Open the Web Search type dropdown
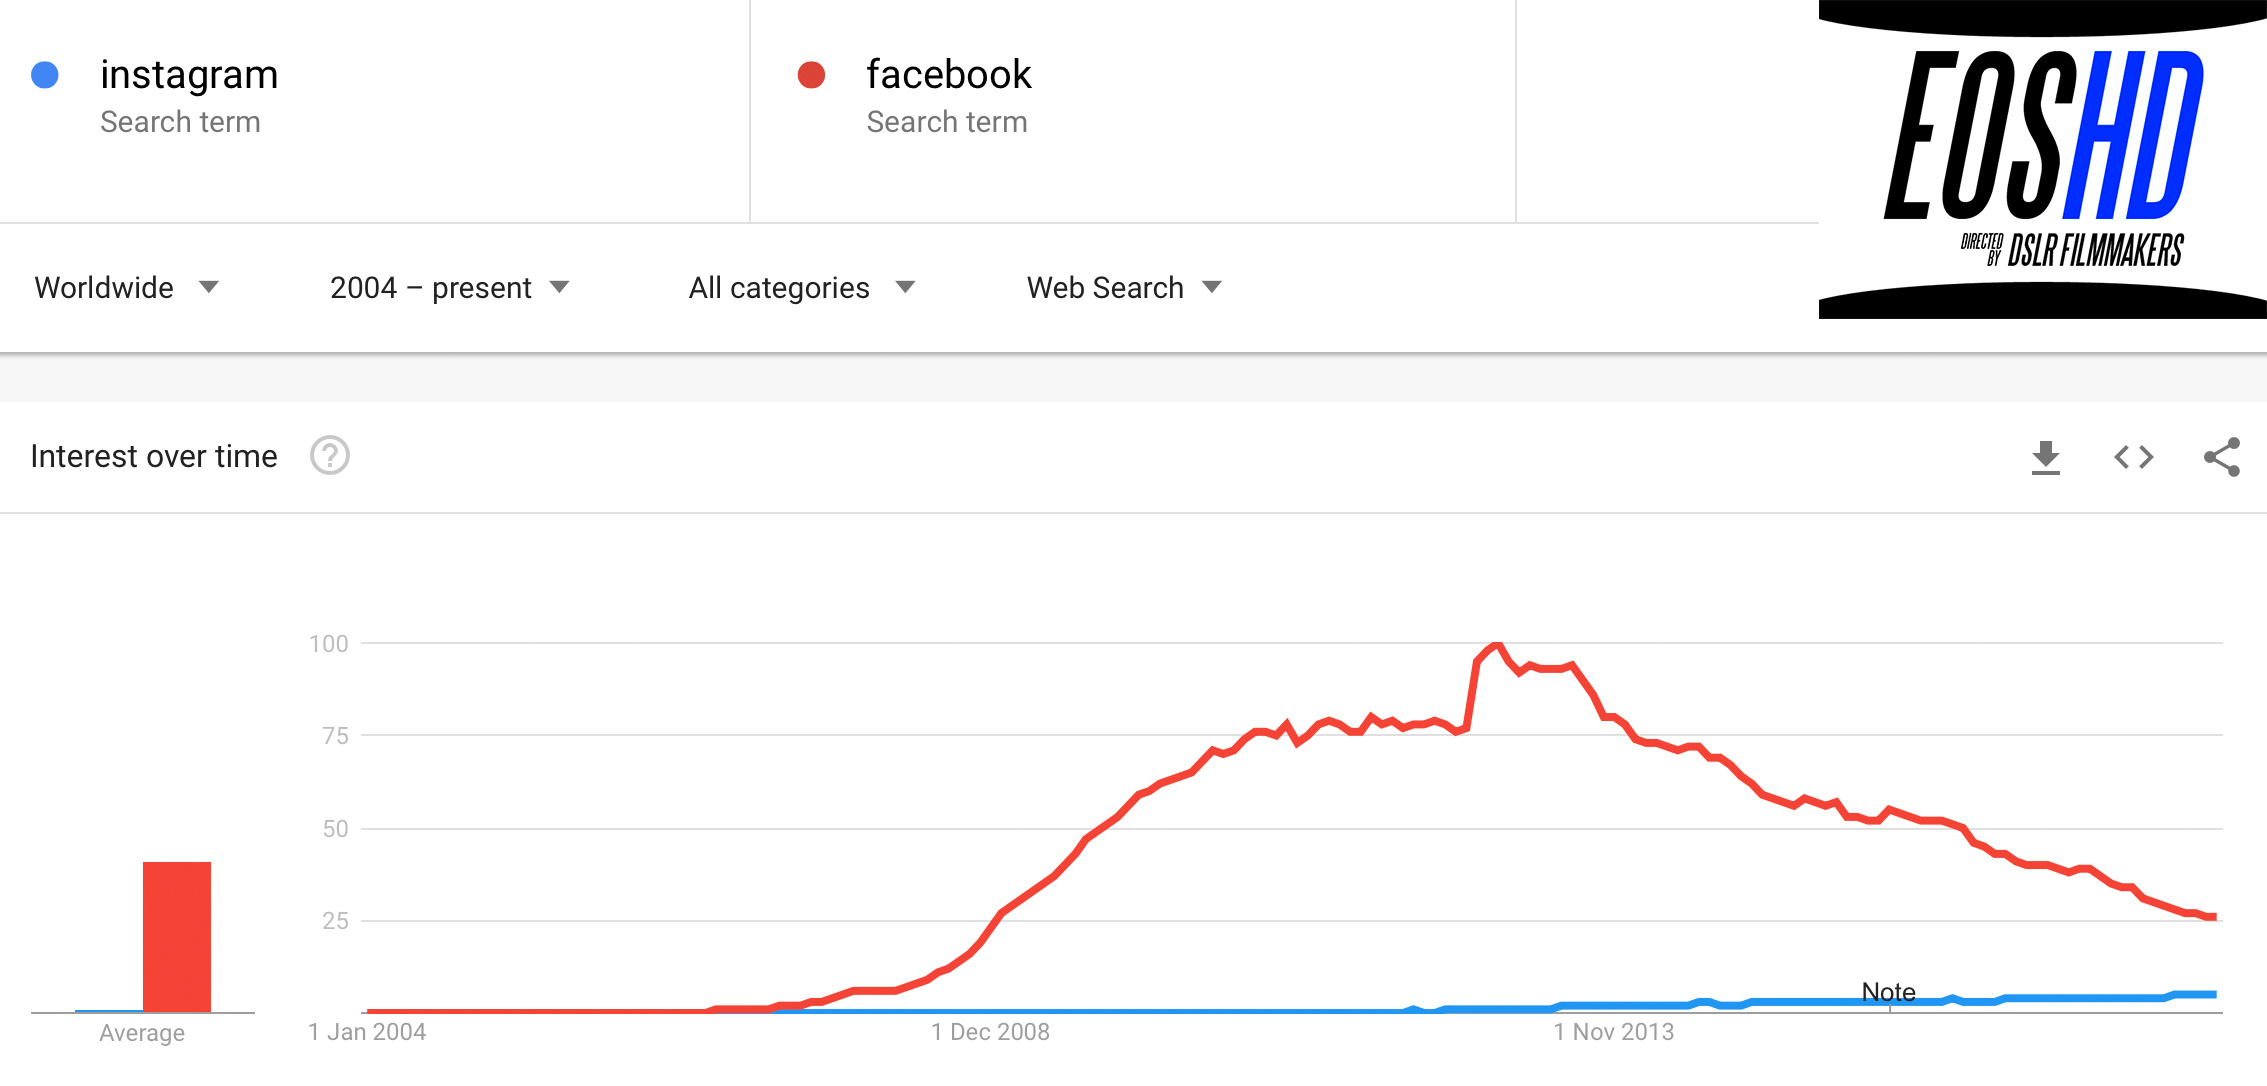Image resolution: width=2267 pixels, height=1086 pixels. coord(1124,288)
